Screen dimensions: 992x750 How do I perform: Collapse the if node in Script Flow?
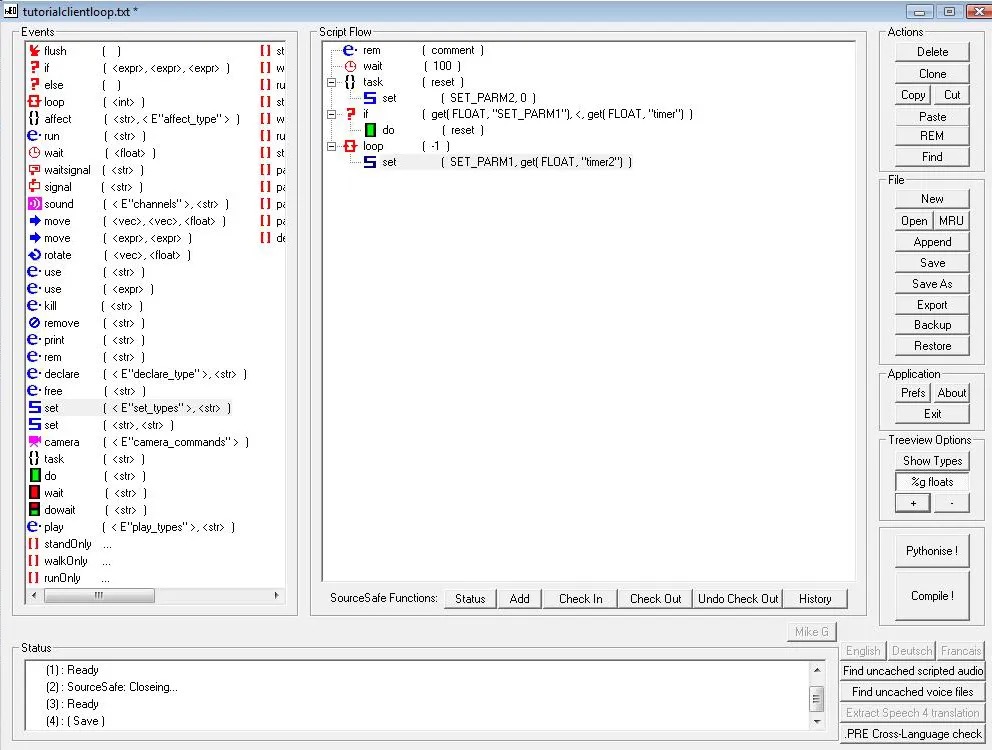(332, 115)
